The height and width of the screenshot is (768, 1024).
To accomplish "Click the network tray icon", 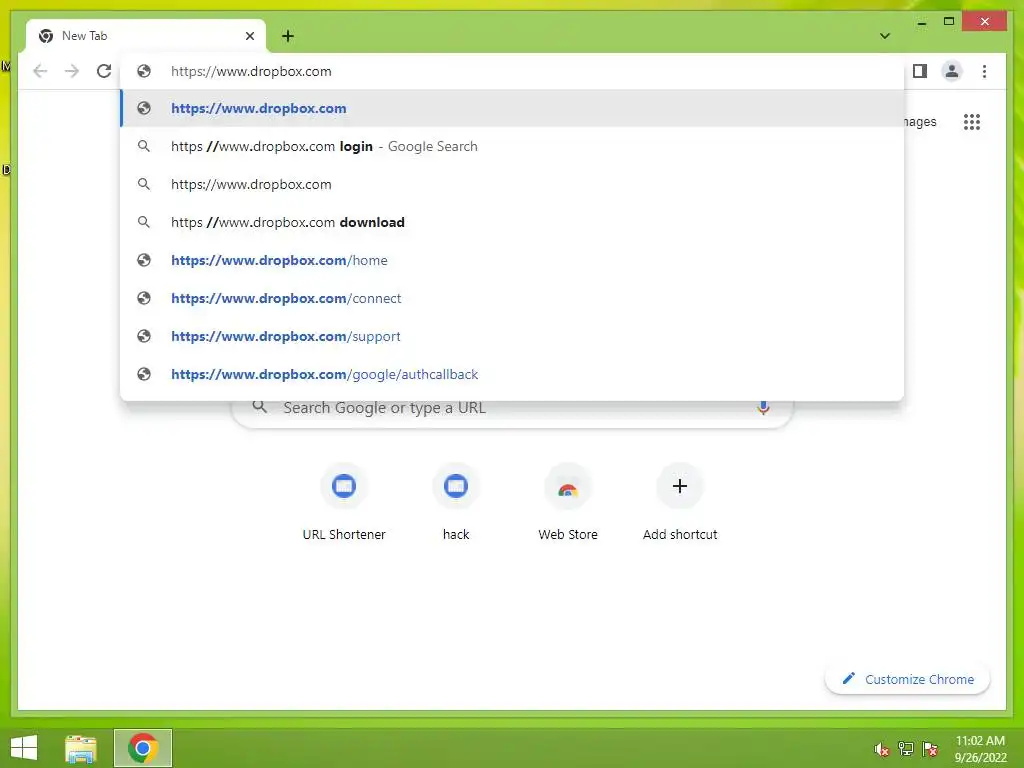I will pyautogui.click(x=906, y=749).
